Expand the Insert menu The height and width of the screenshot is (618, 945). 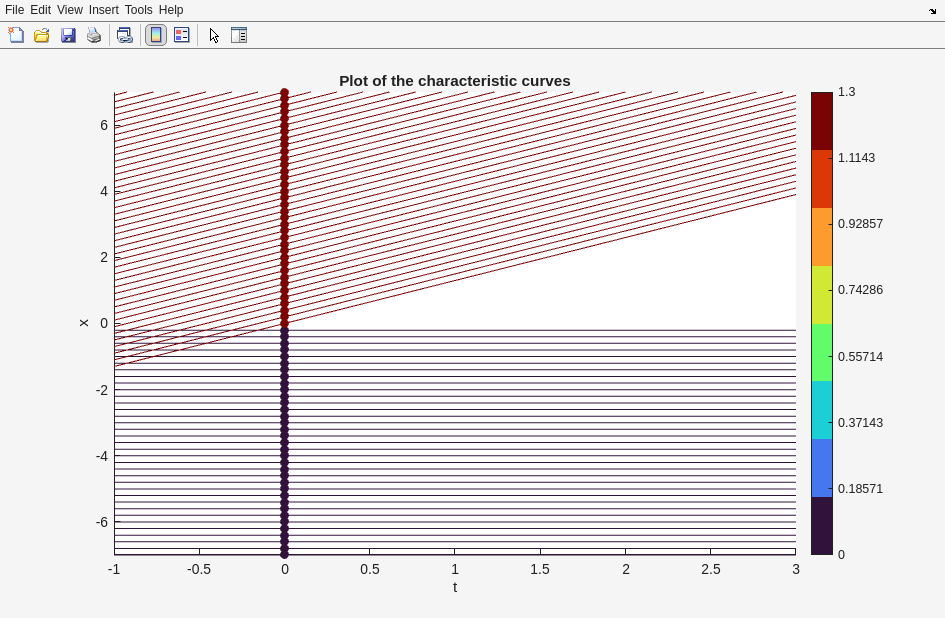[x=103, y=10]
